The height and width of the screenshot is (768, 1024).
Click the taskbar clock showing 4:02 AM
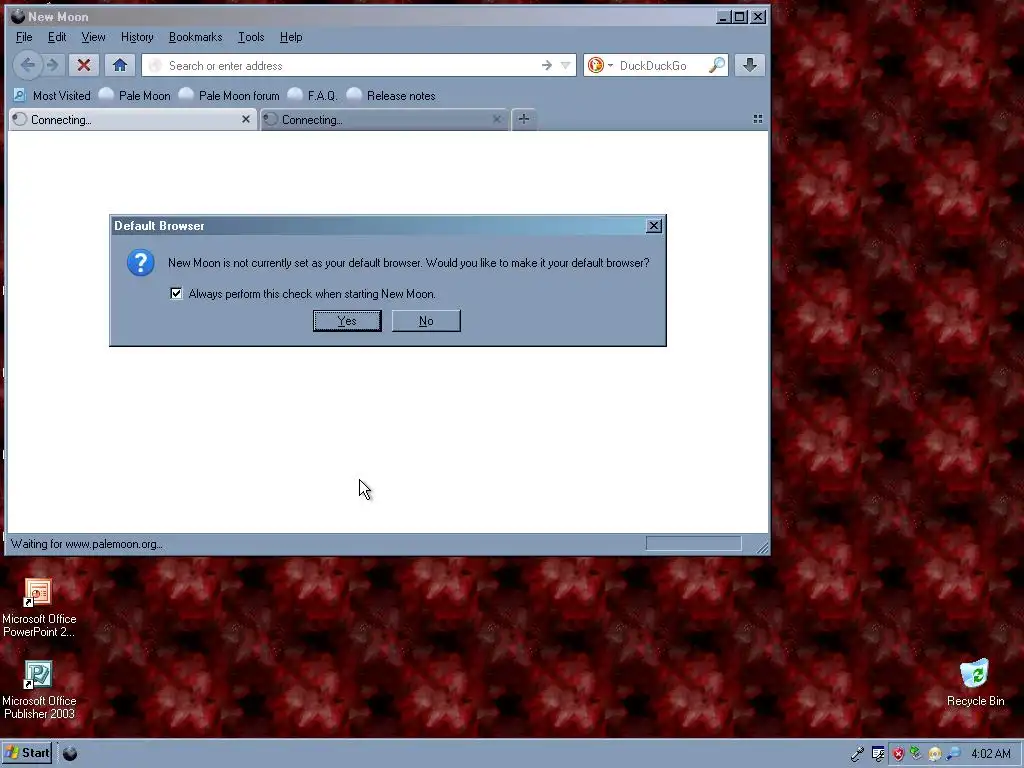(x=991, y=754)
